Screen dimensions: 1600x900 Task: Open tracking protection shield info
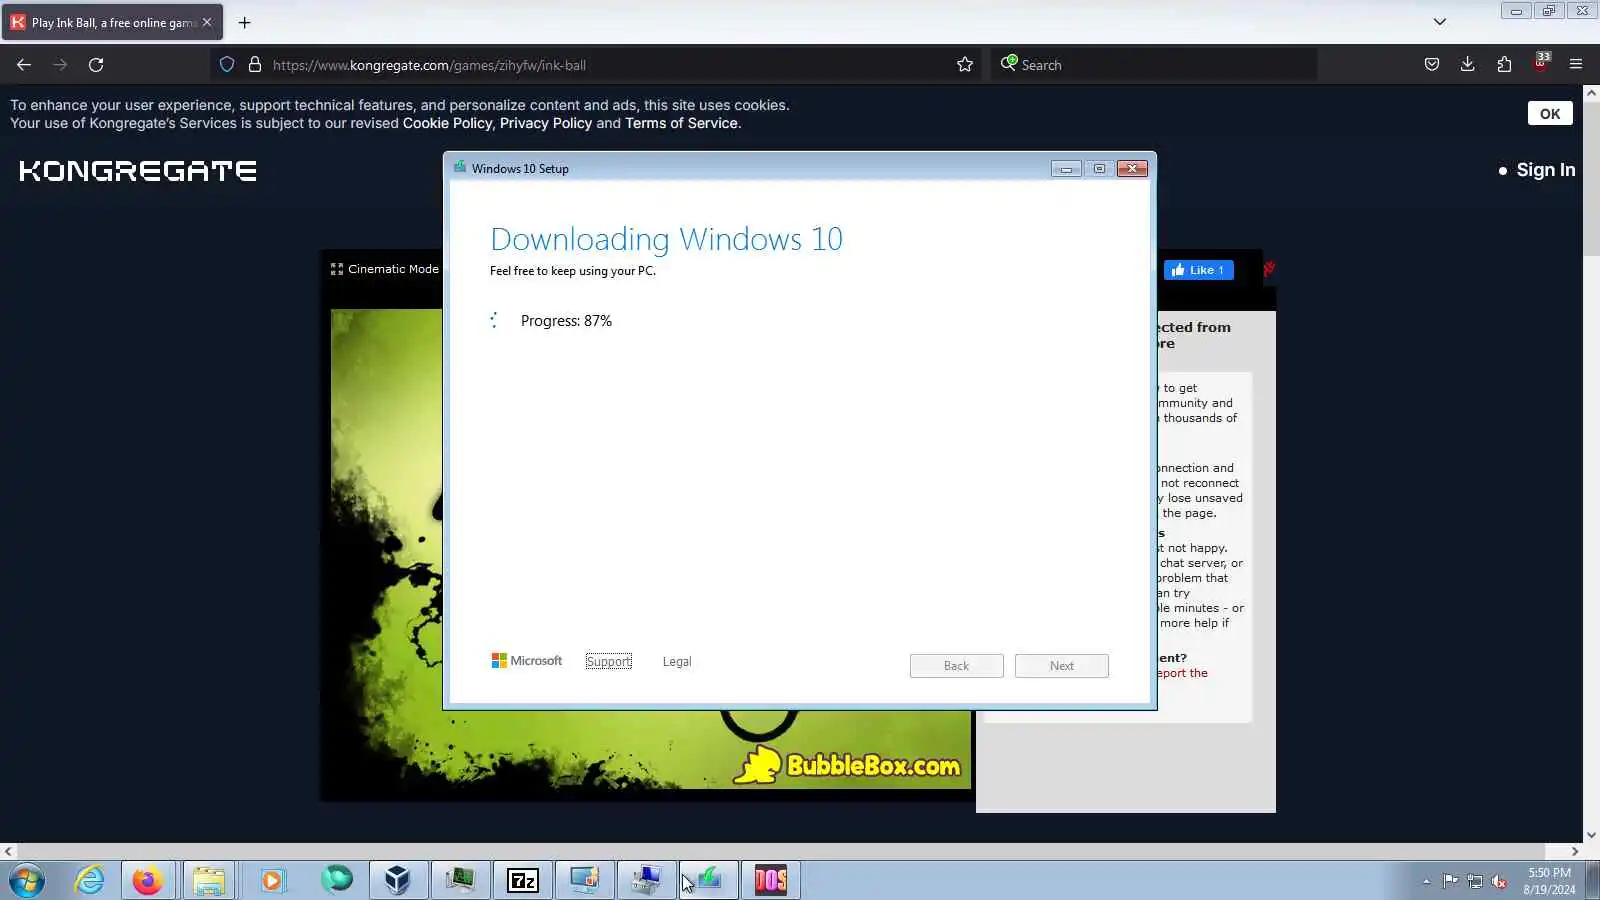(x=227, y=65)
